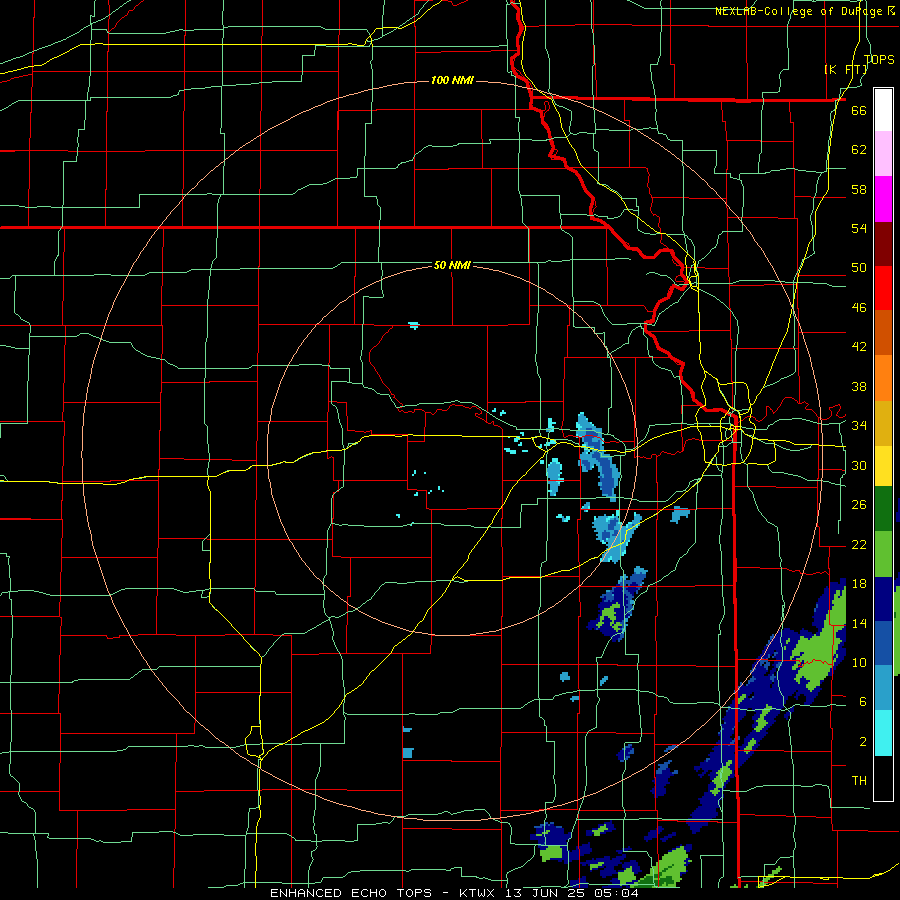Image resolution: width=900 pixels, height=900 pixels.
Task: Click the black TH legend segment
Action: [883, 778]
